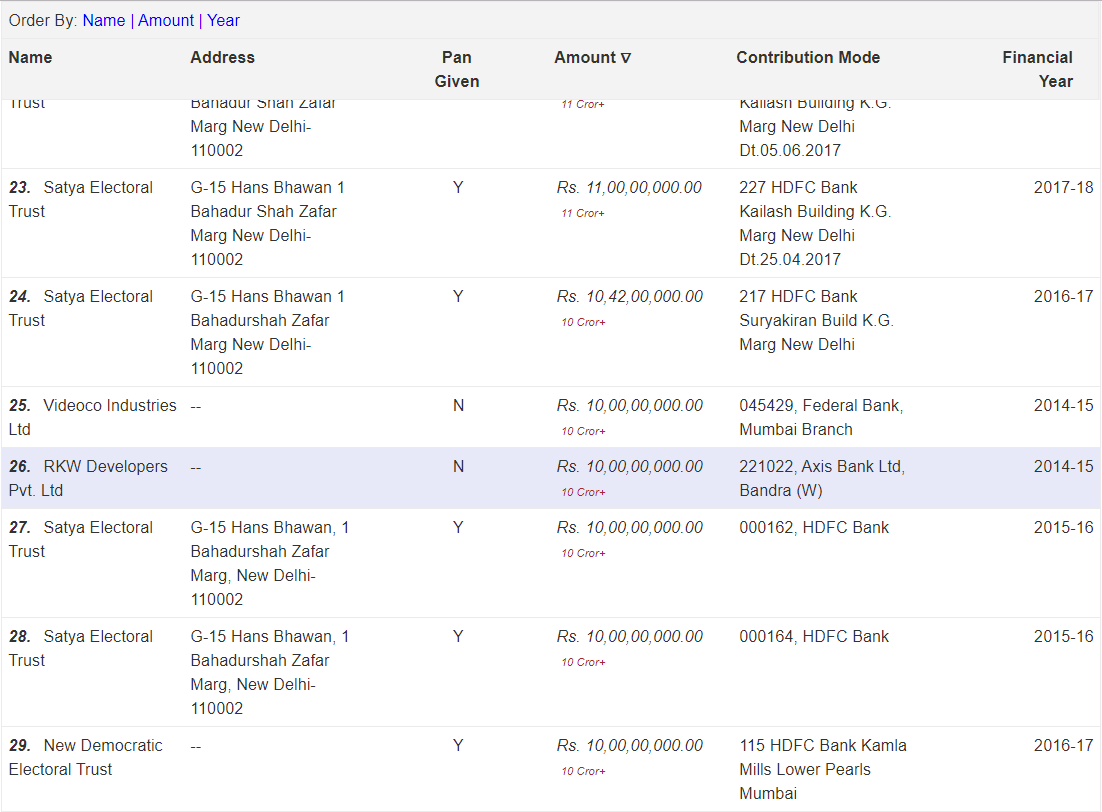Select the Name column header

[30, 58]
